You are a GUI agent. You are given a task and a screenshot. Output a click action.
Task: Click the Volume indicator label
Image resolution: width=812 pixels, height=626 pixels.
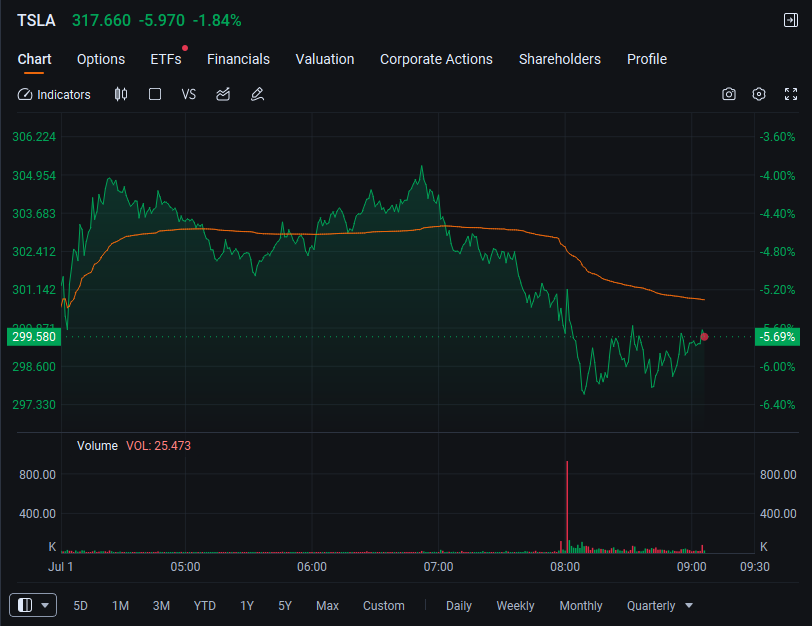(97, 446)
